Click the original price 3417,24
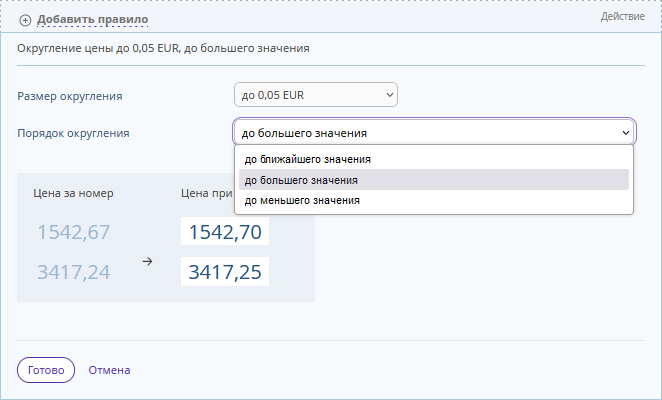Viewport: 662px width, 400px height. tap(74, 272)
